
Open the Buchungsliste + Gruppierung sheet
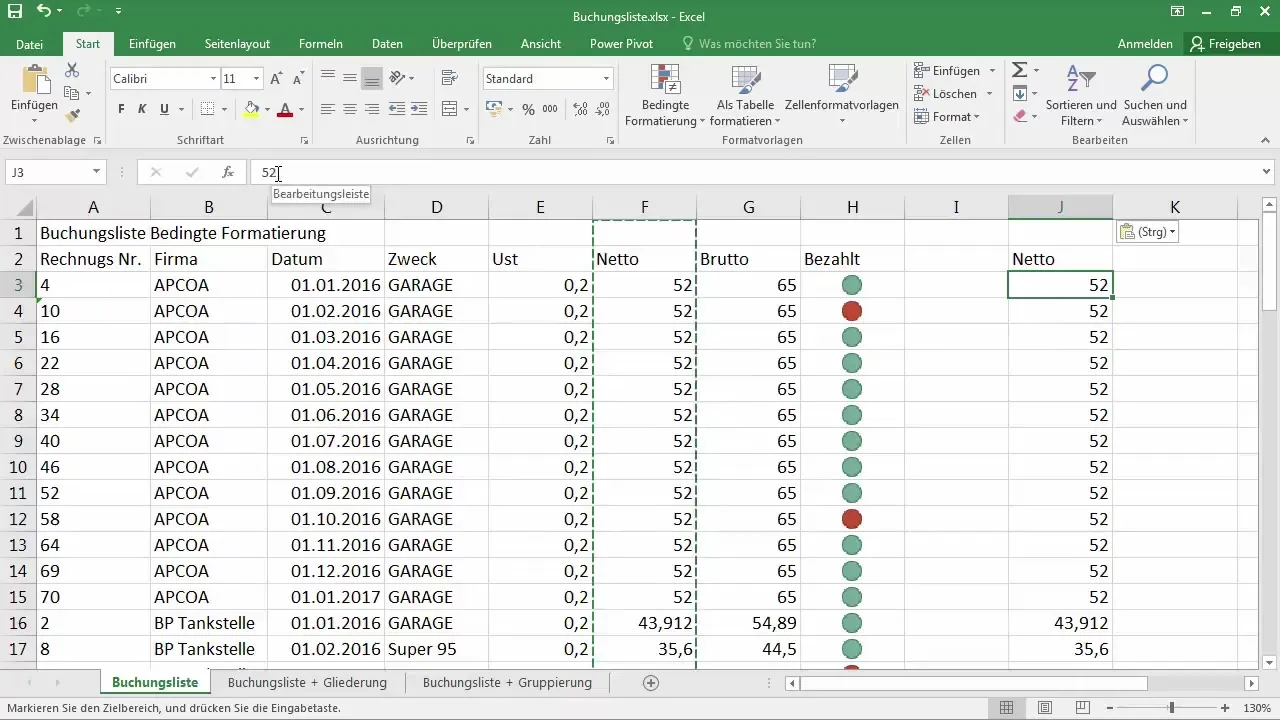[x=507, y=683]
